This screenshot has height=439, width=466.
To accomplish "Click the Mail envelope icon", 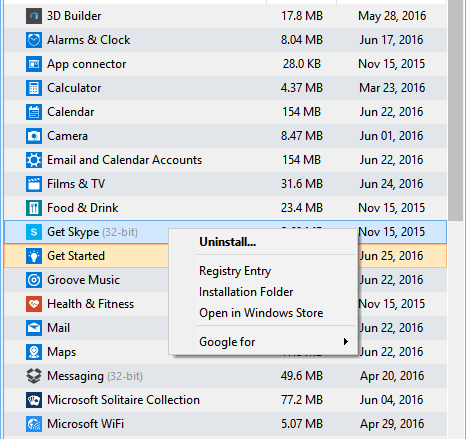I will coord(34,328).
